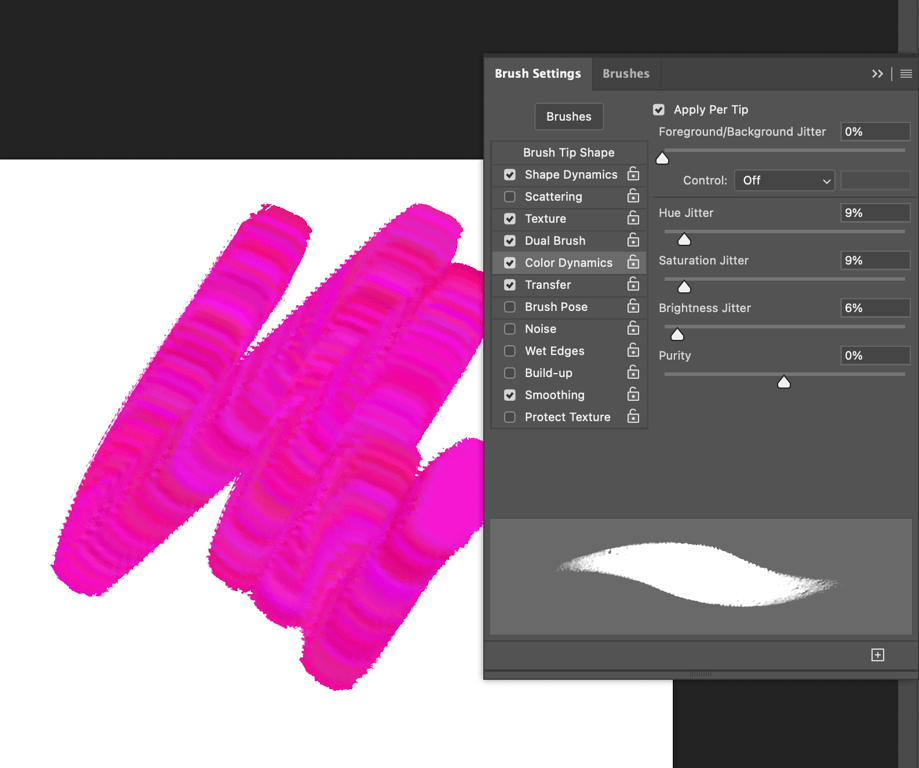The image size is (919, 768).
Task: Click the Brightness Jitter 6% field
Action: pos(875,308)
